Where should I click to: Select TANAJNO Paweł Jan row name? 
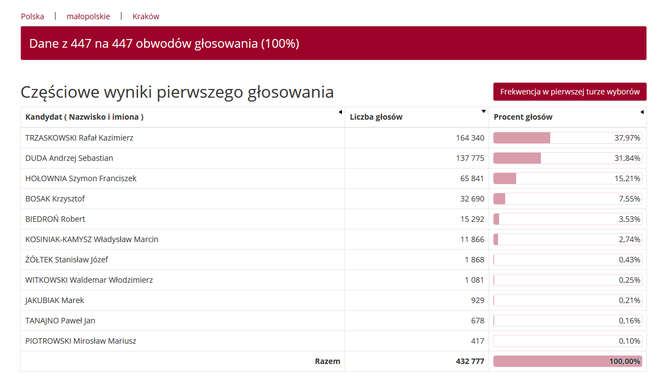[x=60, y=320]
